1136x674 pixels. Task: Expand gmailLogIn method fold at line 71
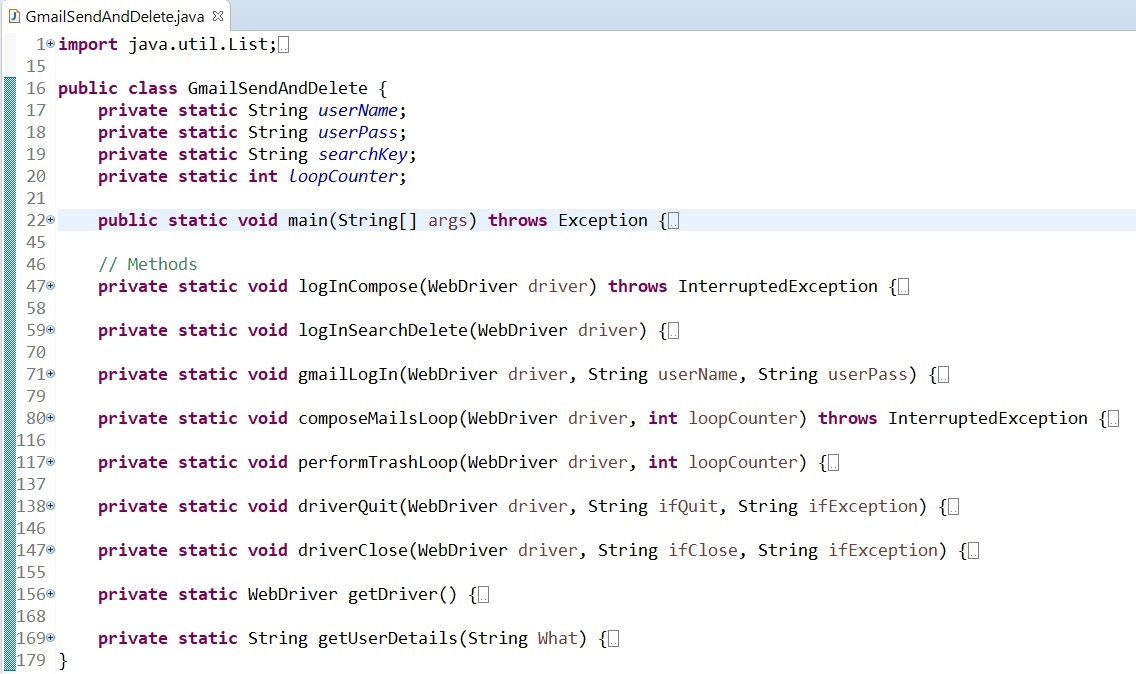pyautogui.click(x=50, y=374)
